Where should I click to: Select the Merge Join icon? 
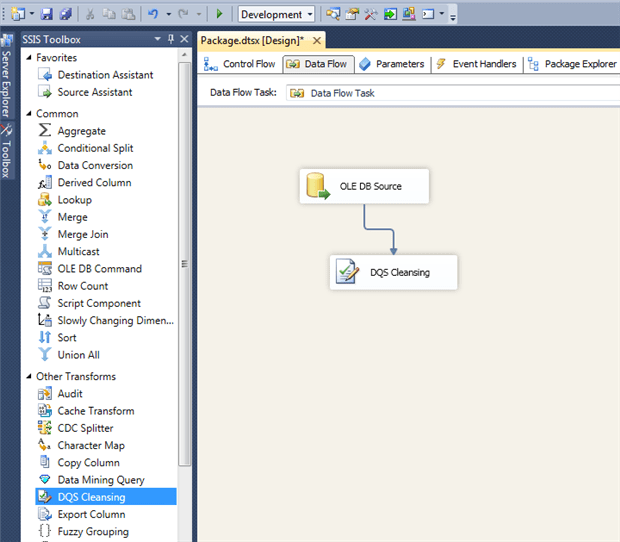tap(45, 234)
